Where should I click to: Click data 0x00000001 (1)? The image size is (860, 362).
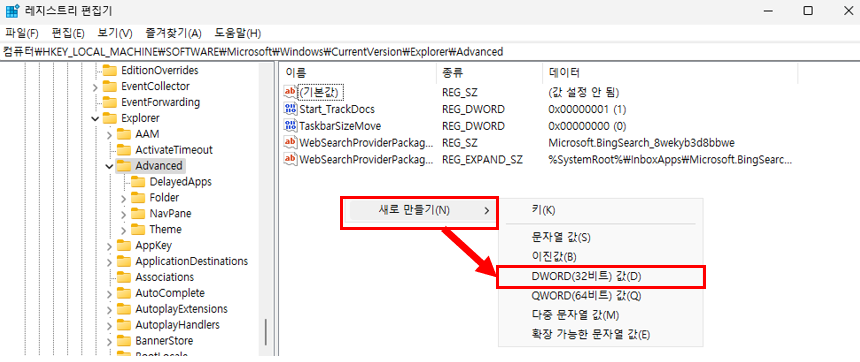coord(587,109)
